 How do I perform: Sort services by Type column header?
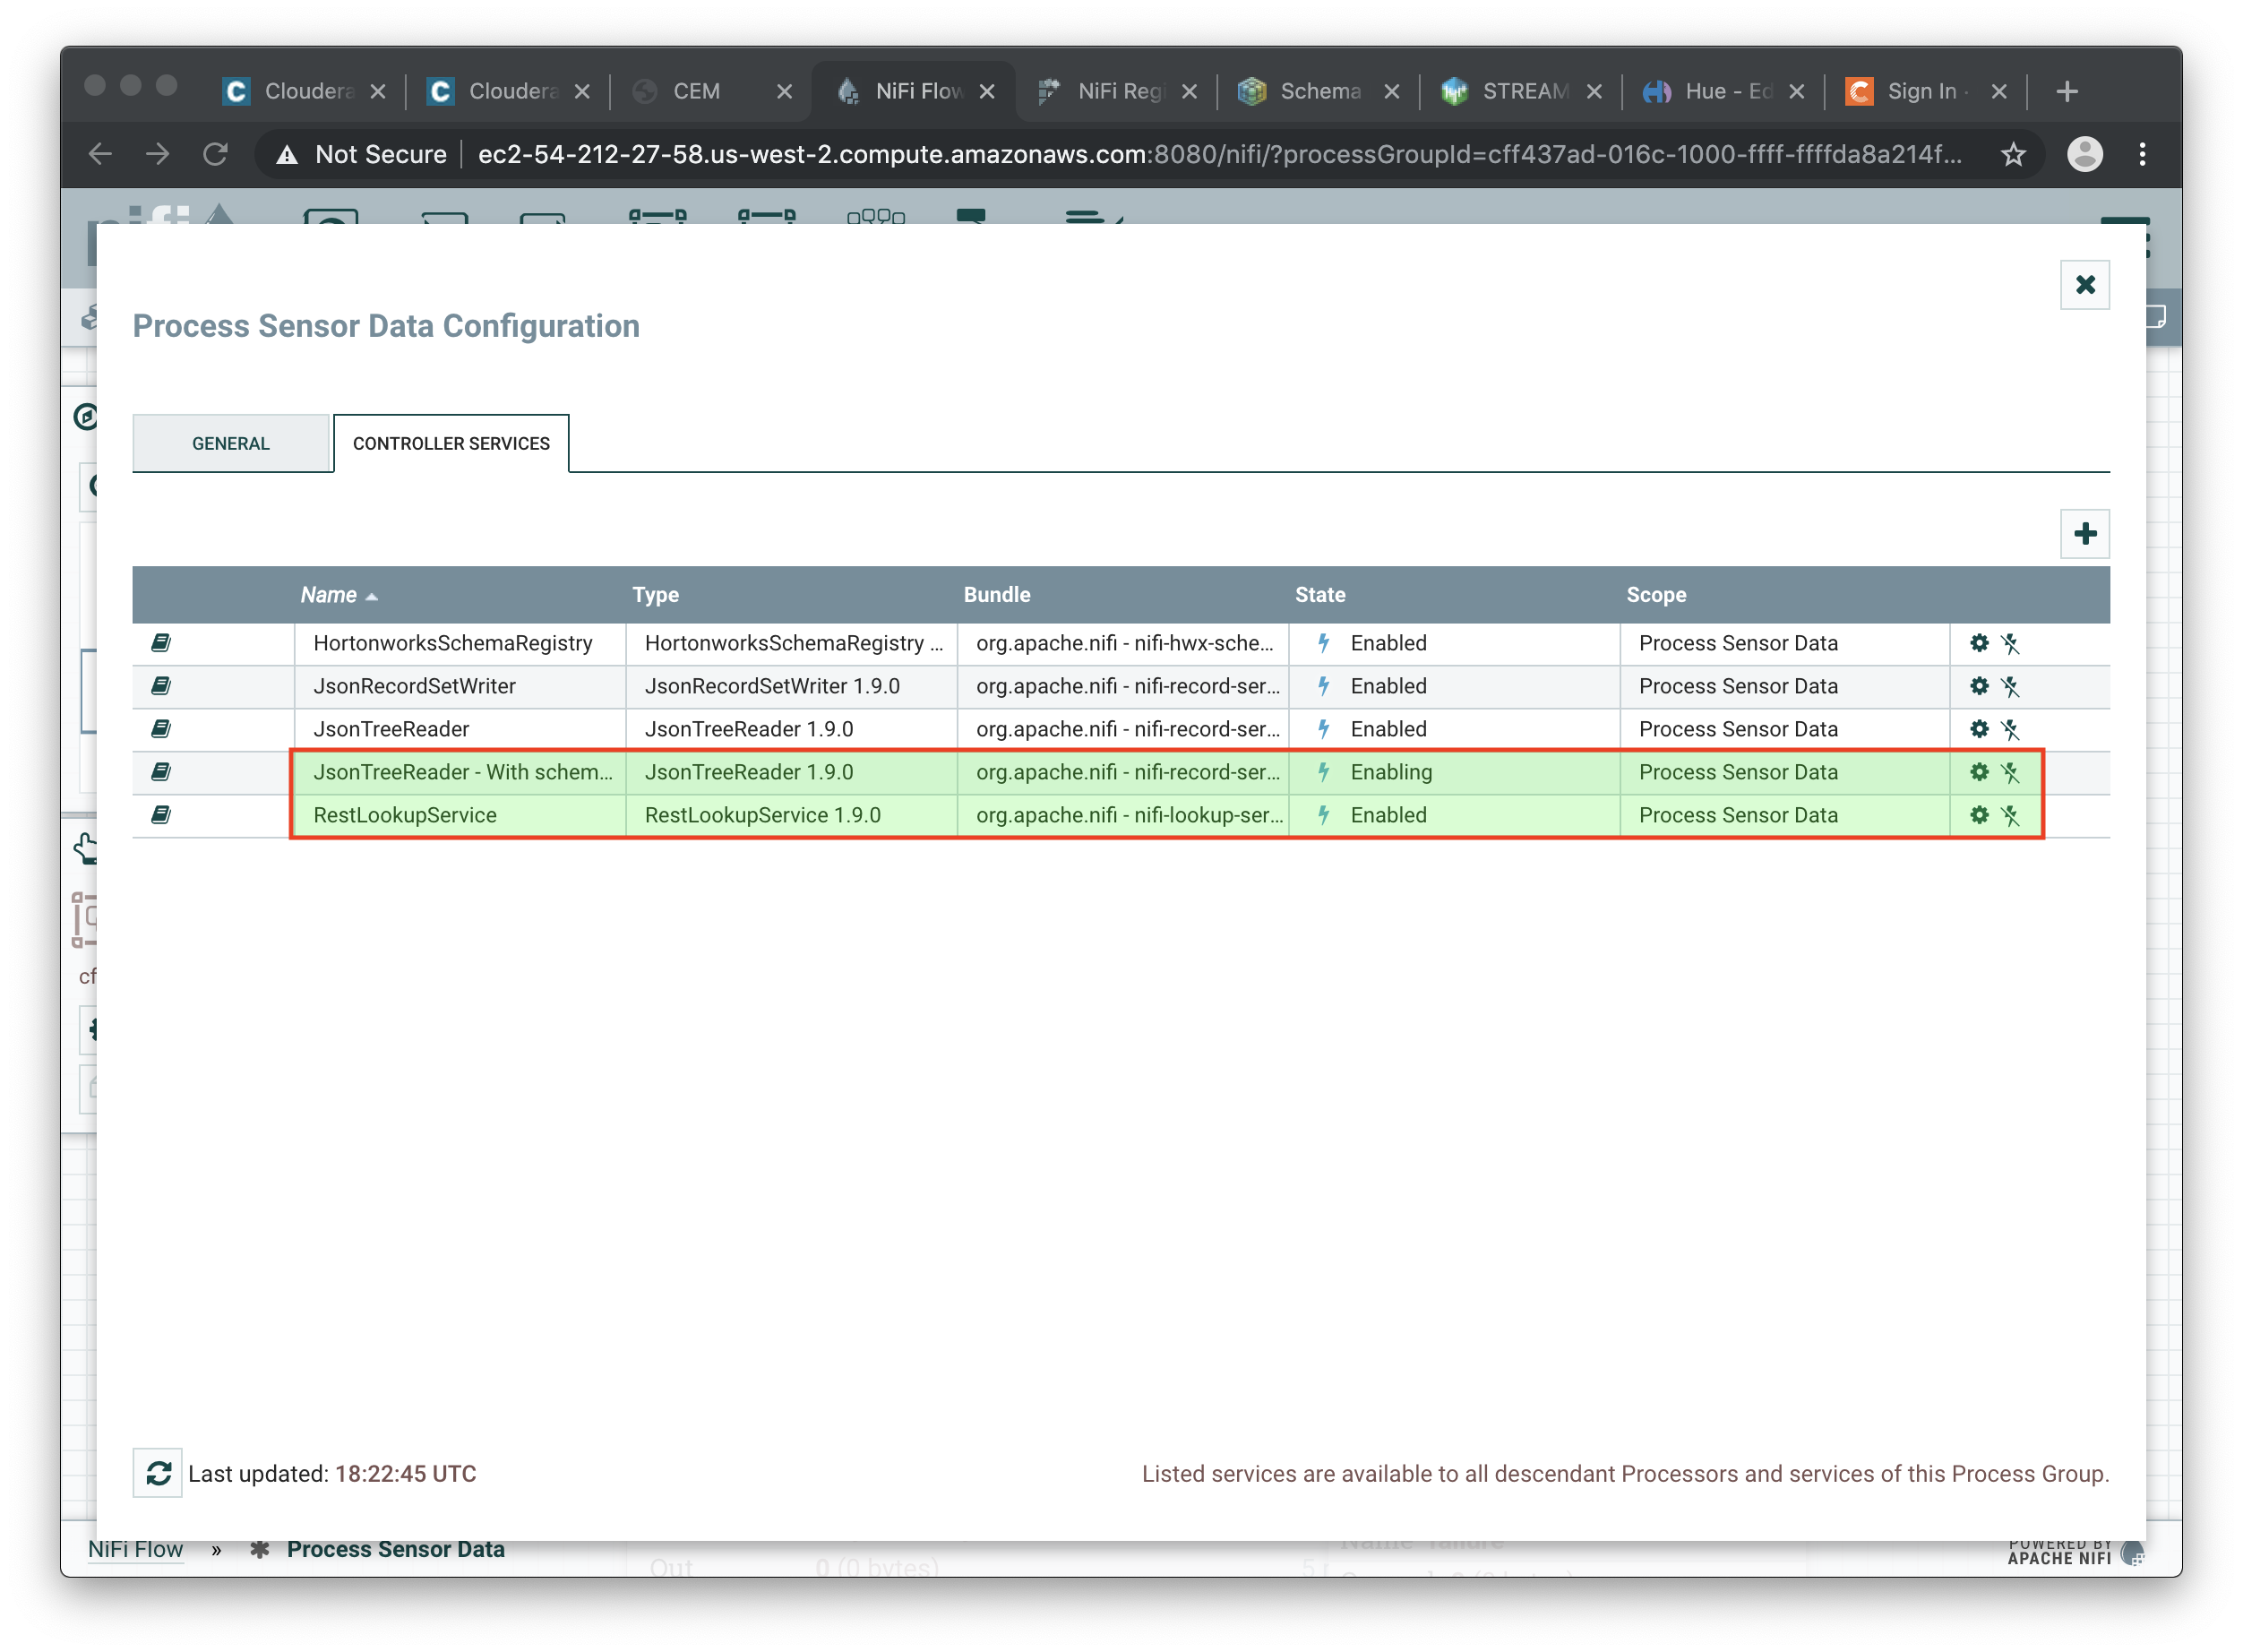(655, 595)
